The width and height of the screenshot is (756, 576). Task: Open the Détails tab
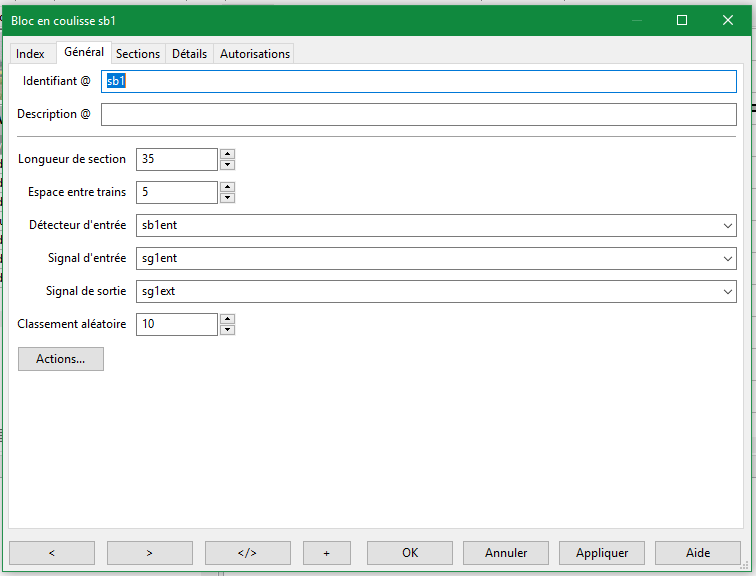[x=189, y=54]
